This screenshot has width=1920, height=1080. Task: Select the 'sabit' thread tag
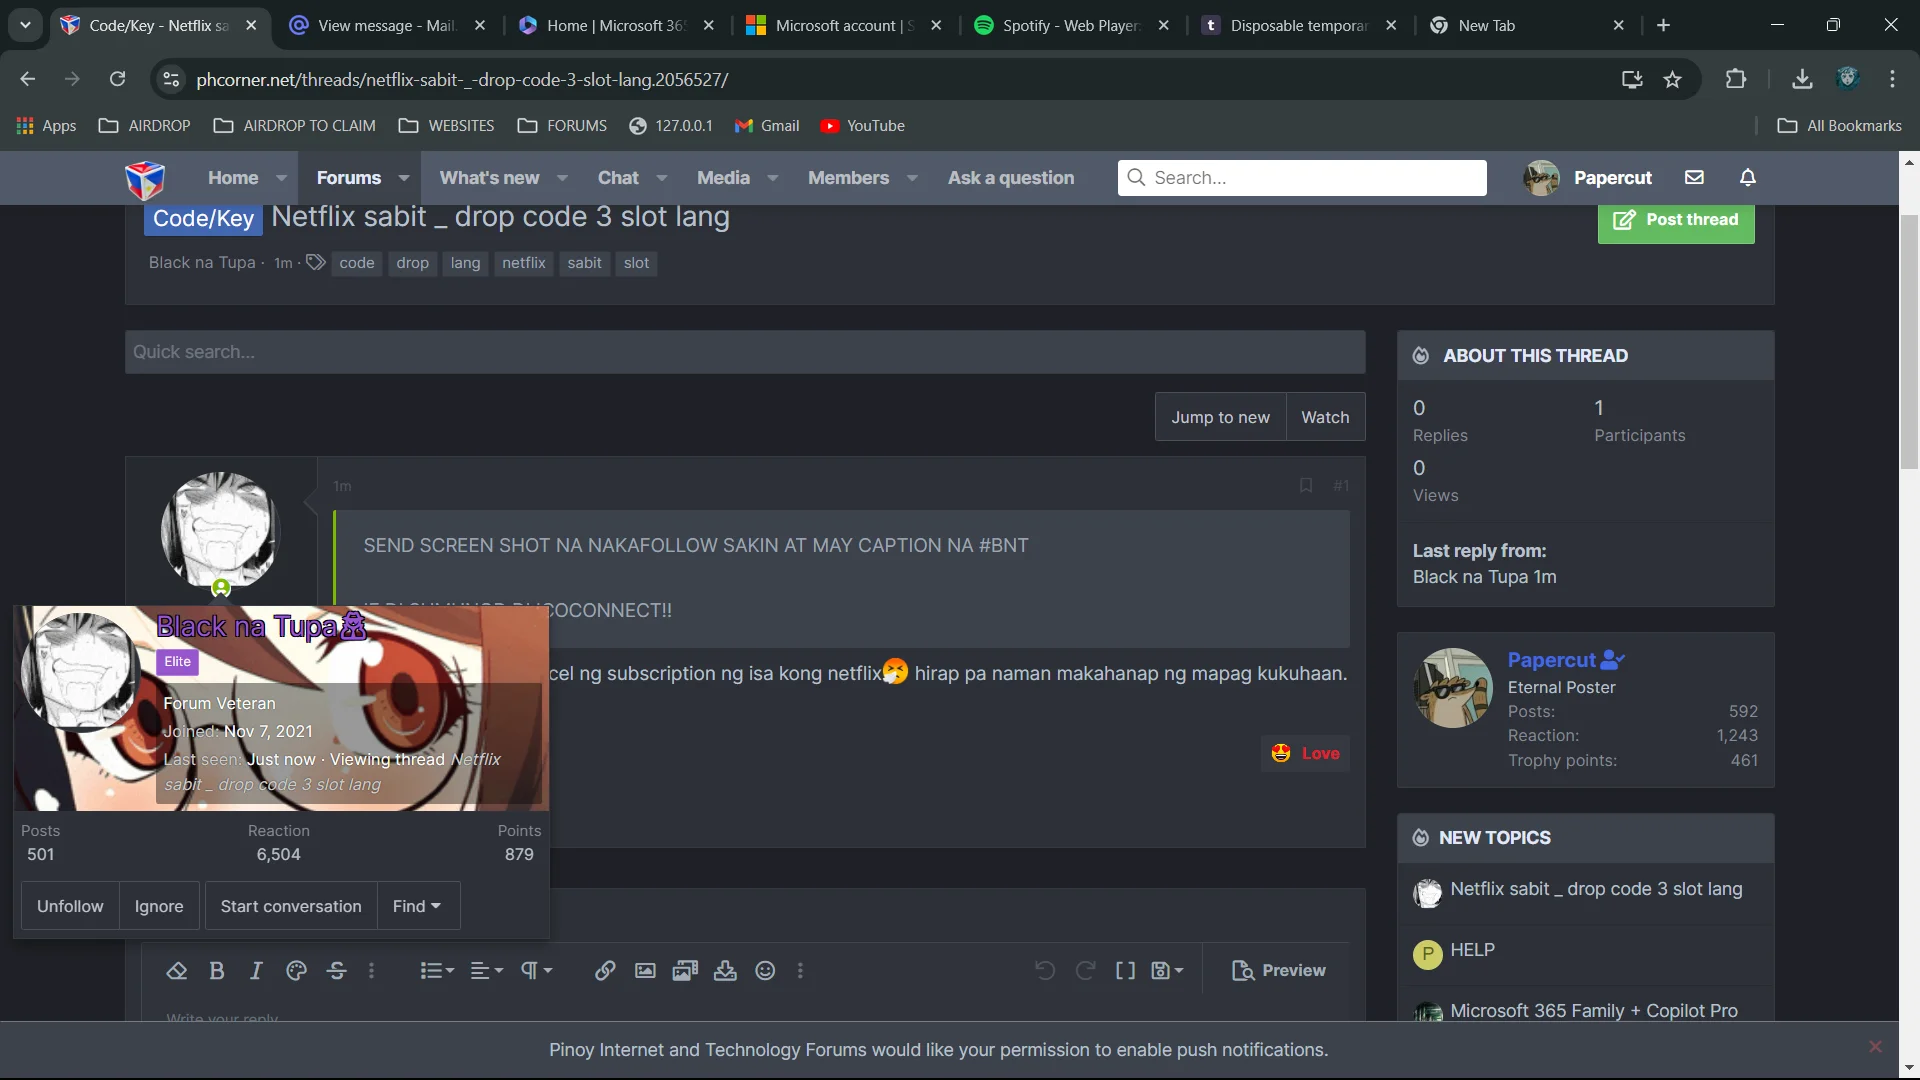point(584,263)
